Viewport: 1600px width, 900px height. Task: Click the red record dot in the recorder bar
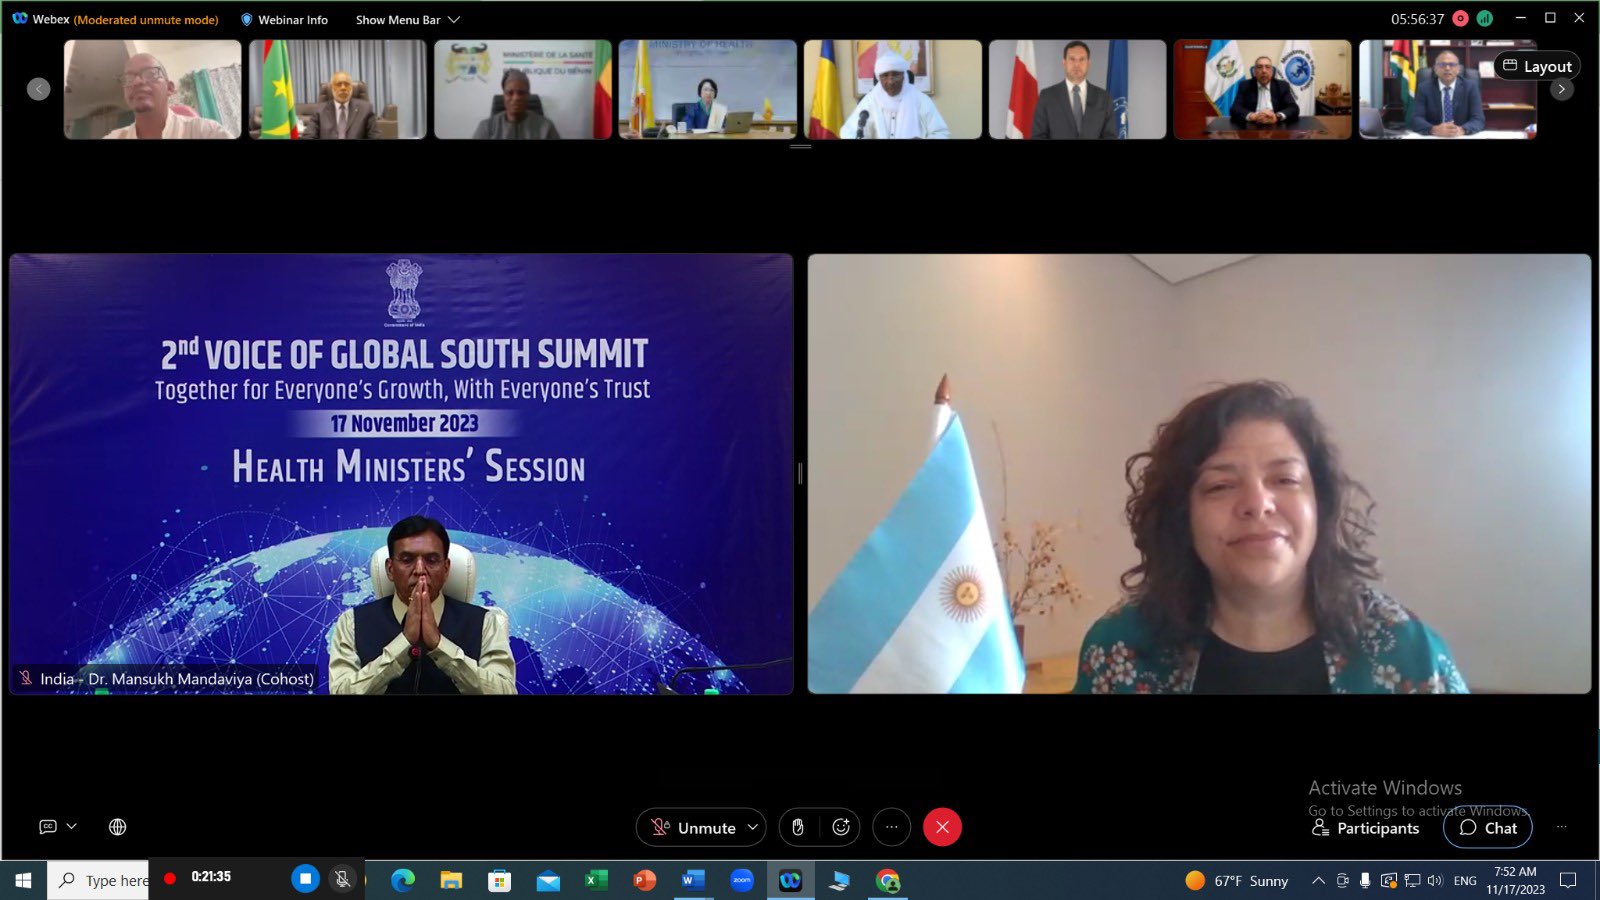tap(170, 878)
